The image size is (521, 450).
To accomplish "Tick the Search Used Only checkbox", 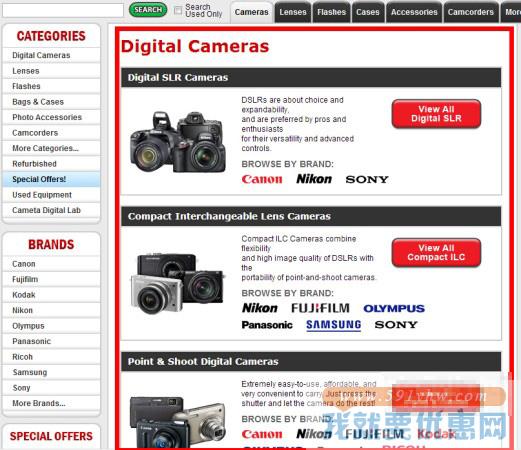I will 178,10.
